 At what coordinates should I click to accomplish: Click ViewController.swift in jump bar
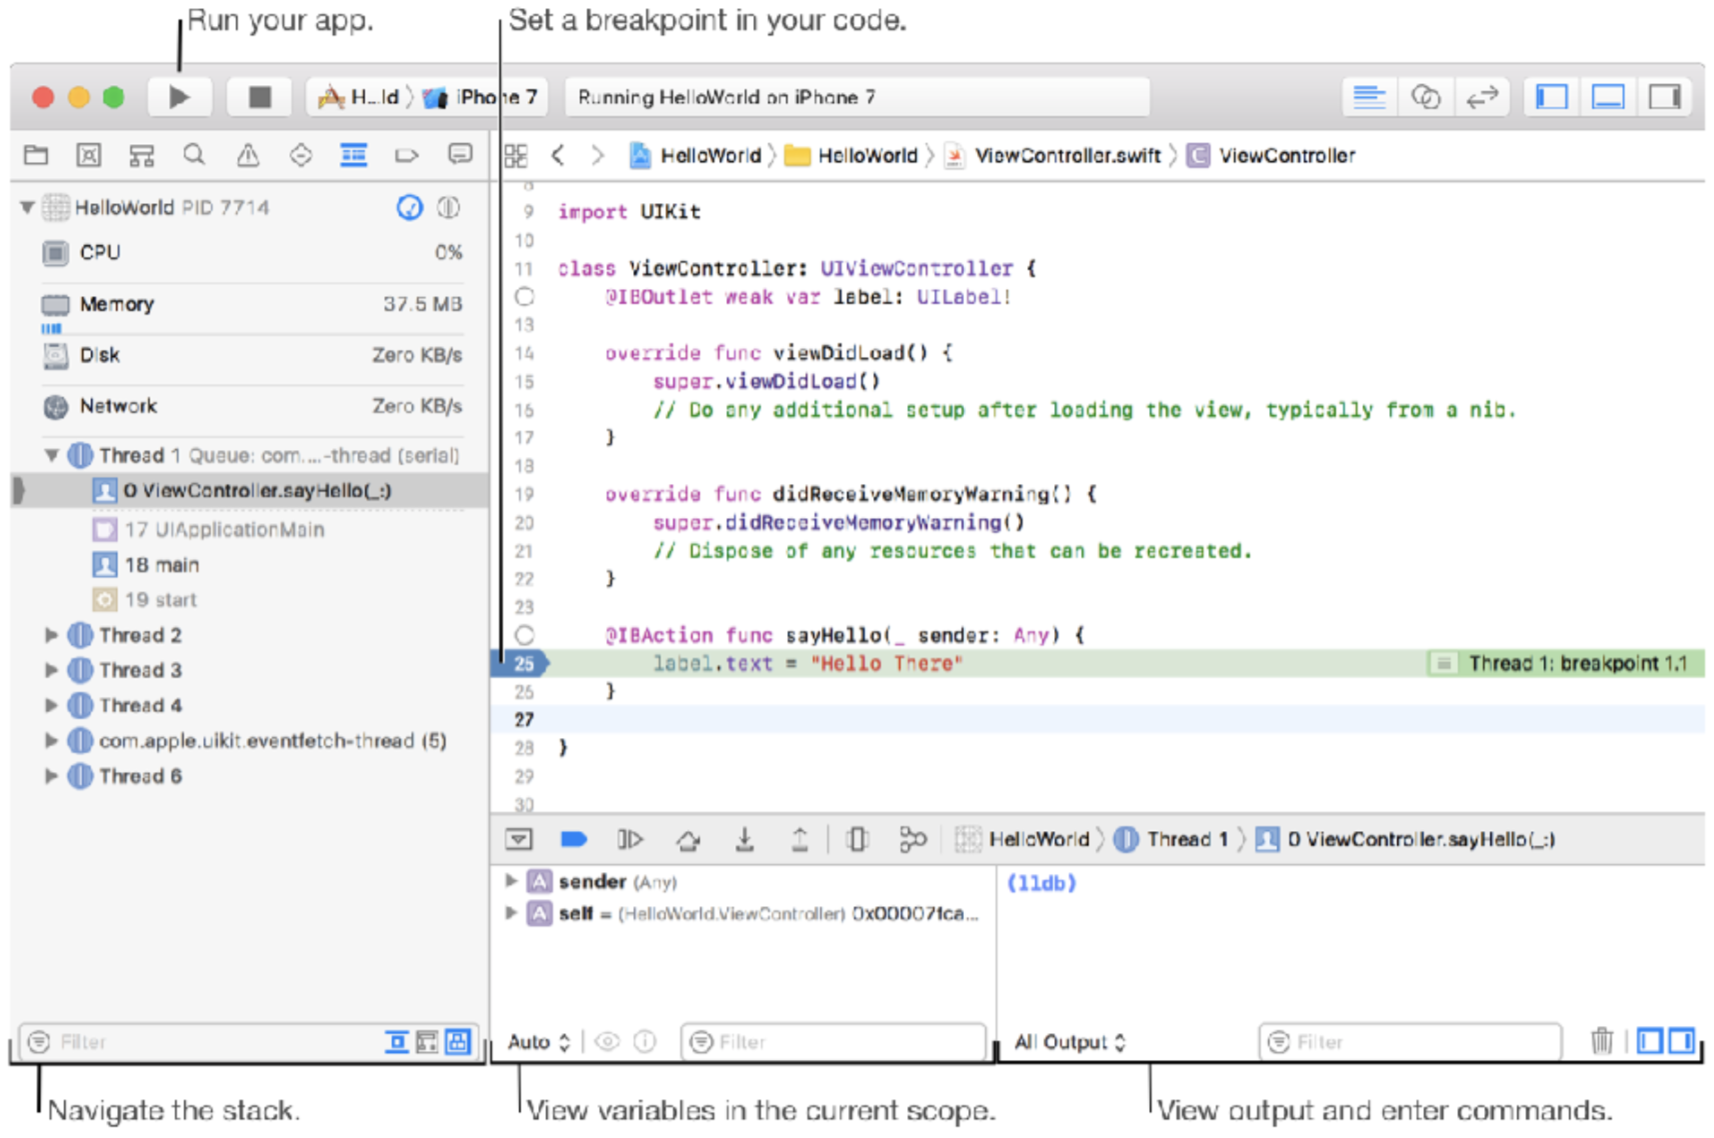(x=1053, y=156)
